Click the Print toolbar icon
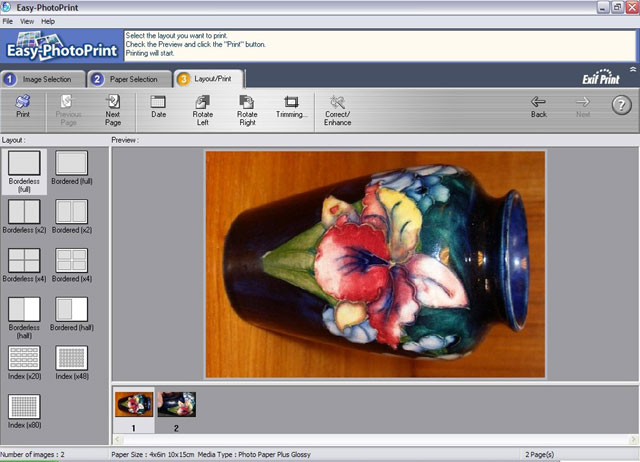Image resolution: width=640 pixels, height=462 pixels. click(x=23, y=106)
